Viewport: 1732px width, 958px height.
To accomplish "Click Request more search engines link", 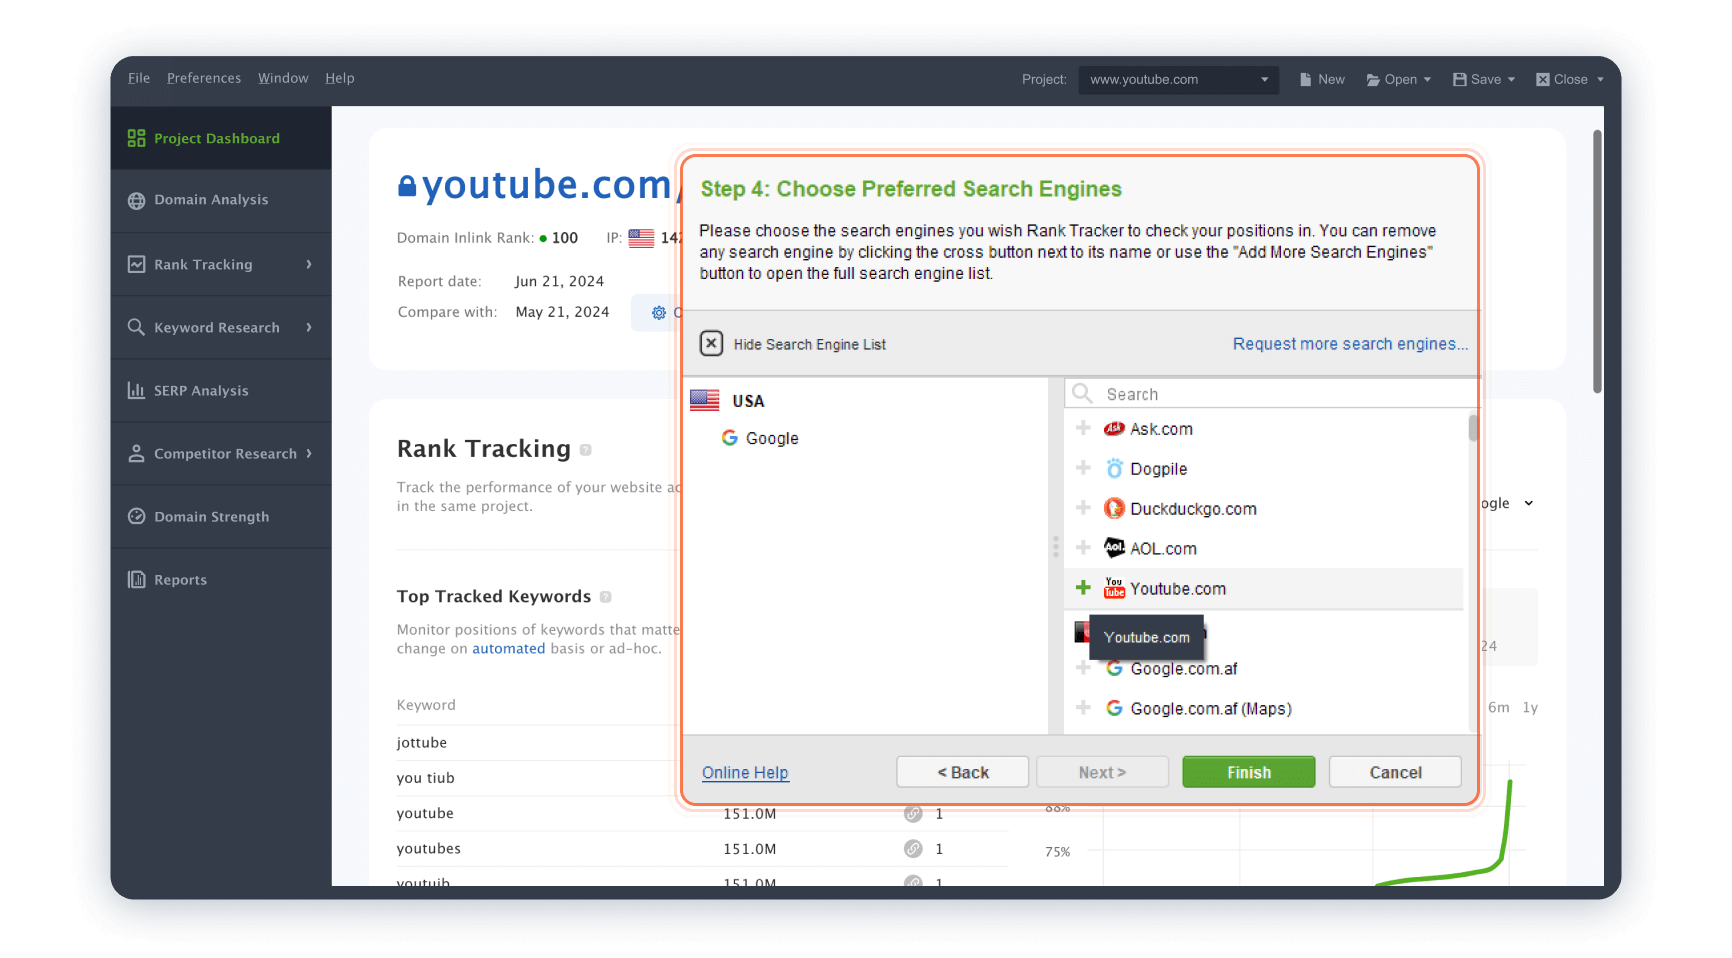I will 1350,344.
